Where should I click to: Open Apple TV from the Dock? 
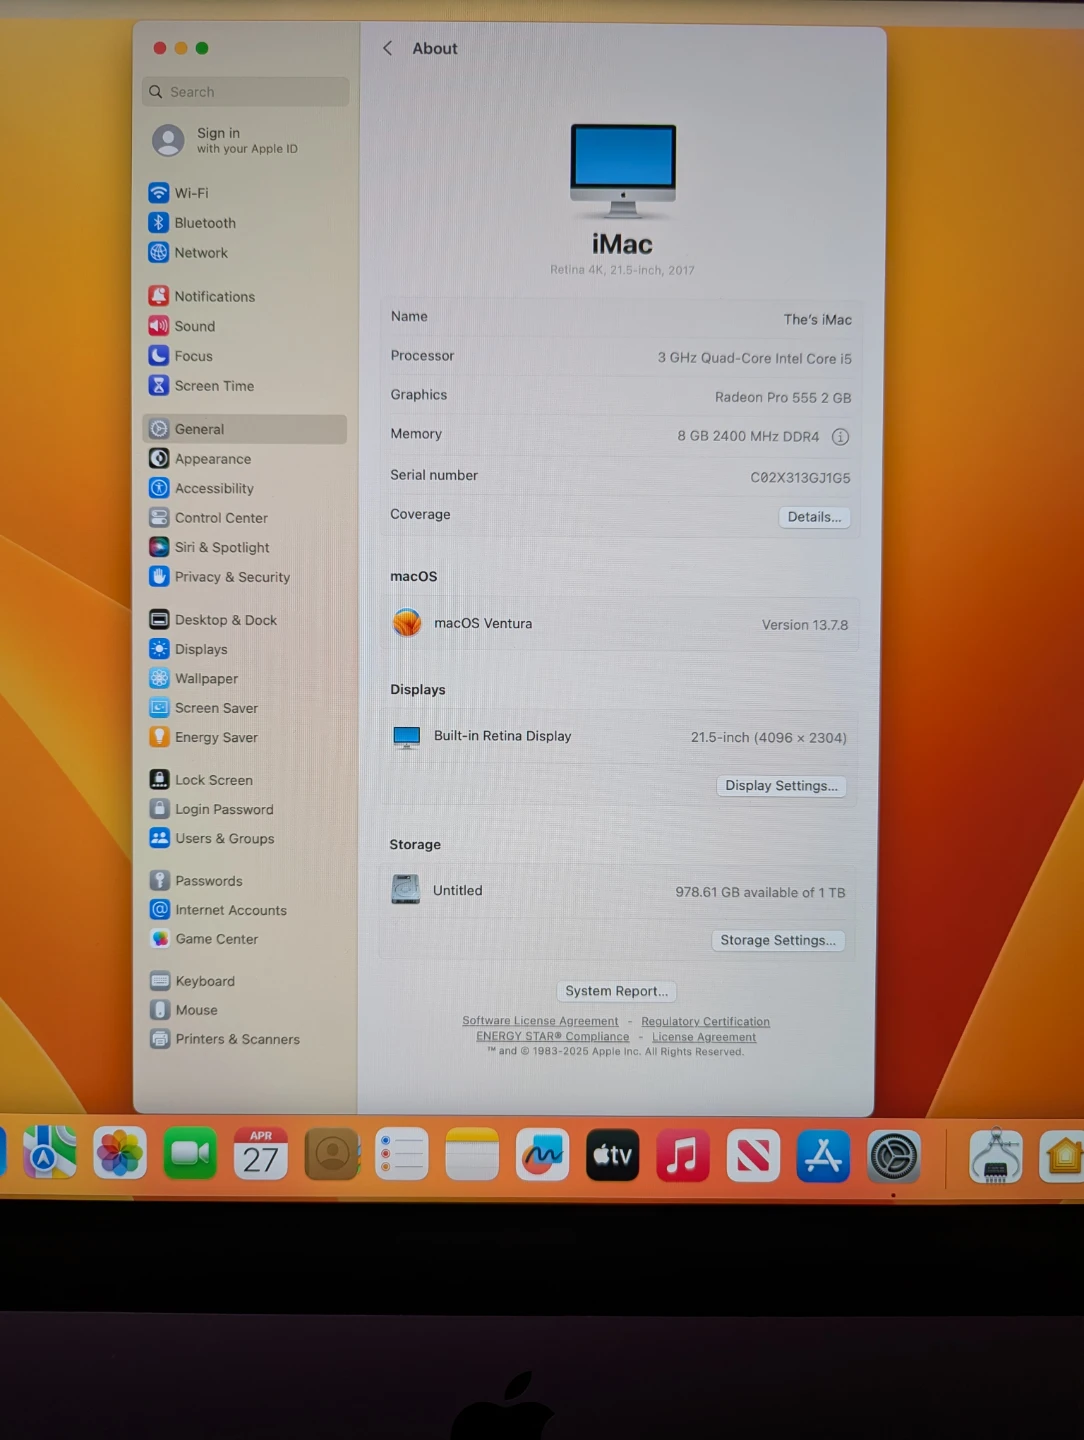coord(612,1155)
